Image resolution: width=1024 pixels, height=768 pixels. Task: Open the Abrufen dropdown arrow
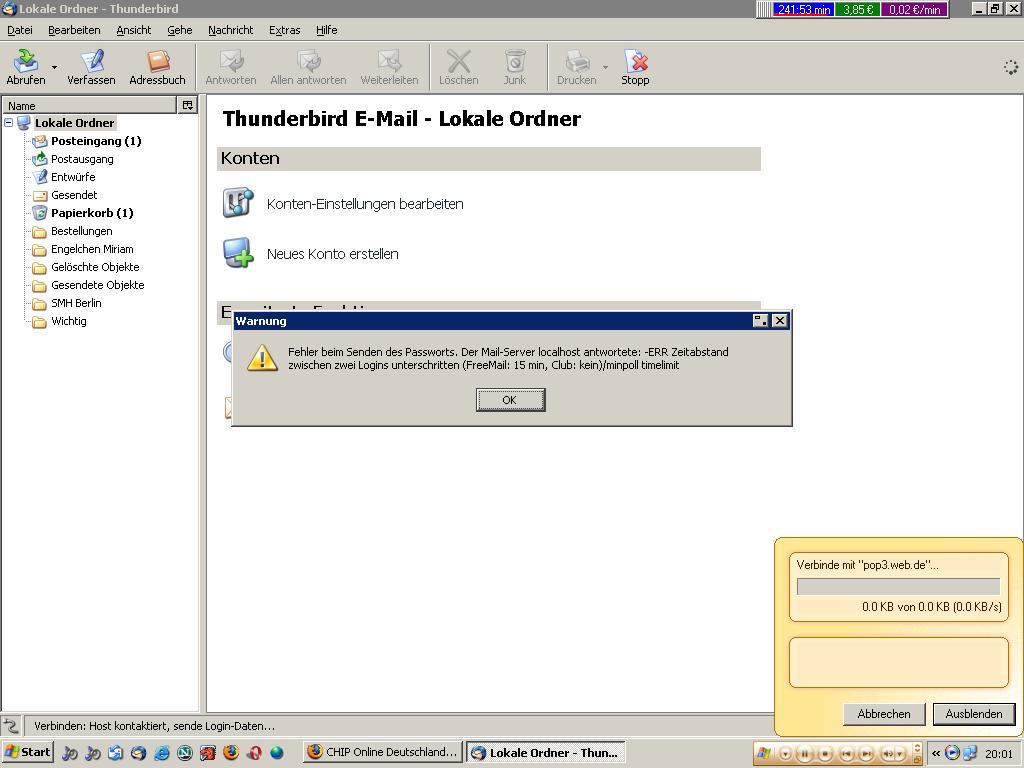(54, 67)
